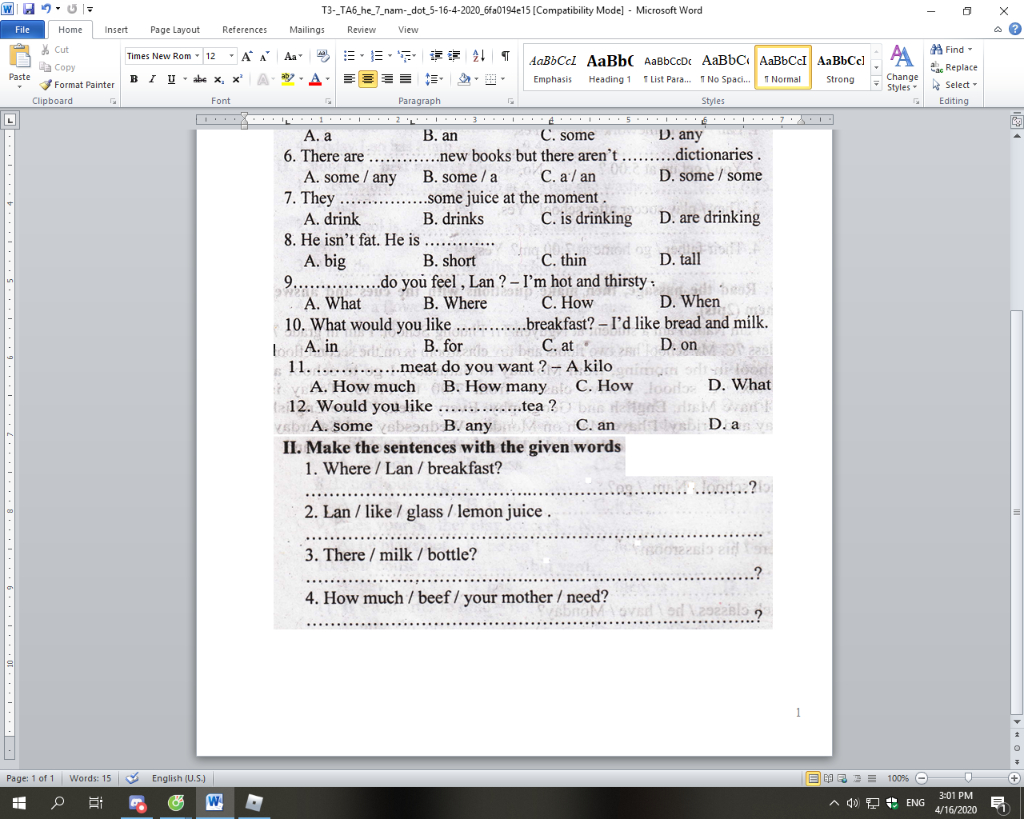Click the zoom in plus button
This screenshot has height=819, width=1024.
pos(1014,779)
